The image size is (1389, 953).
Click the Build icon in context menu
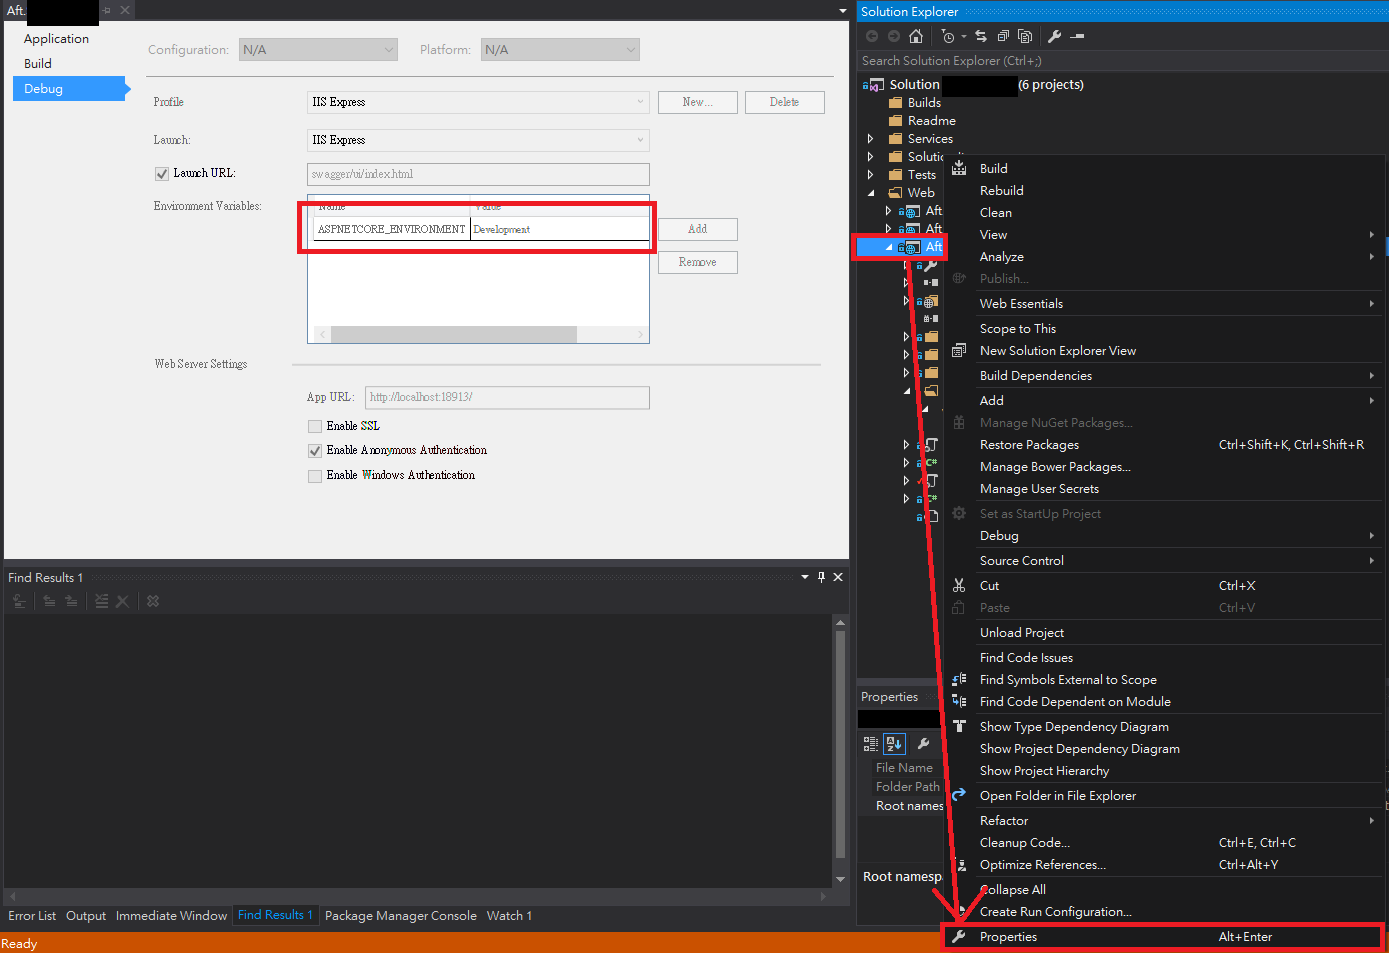coord(959,168)
